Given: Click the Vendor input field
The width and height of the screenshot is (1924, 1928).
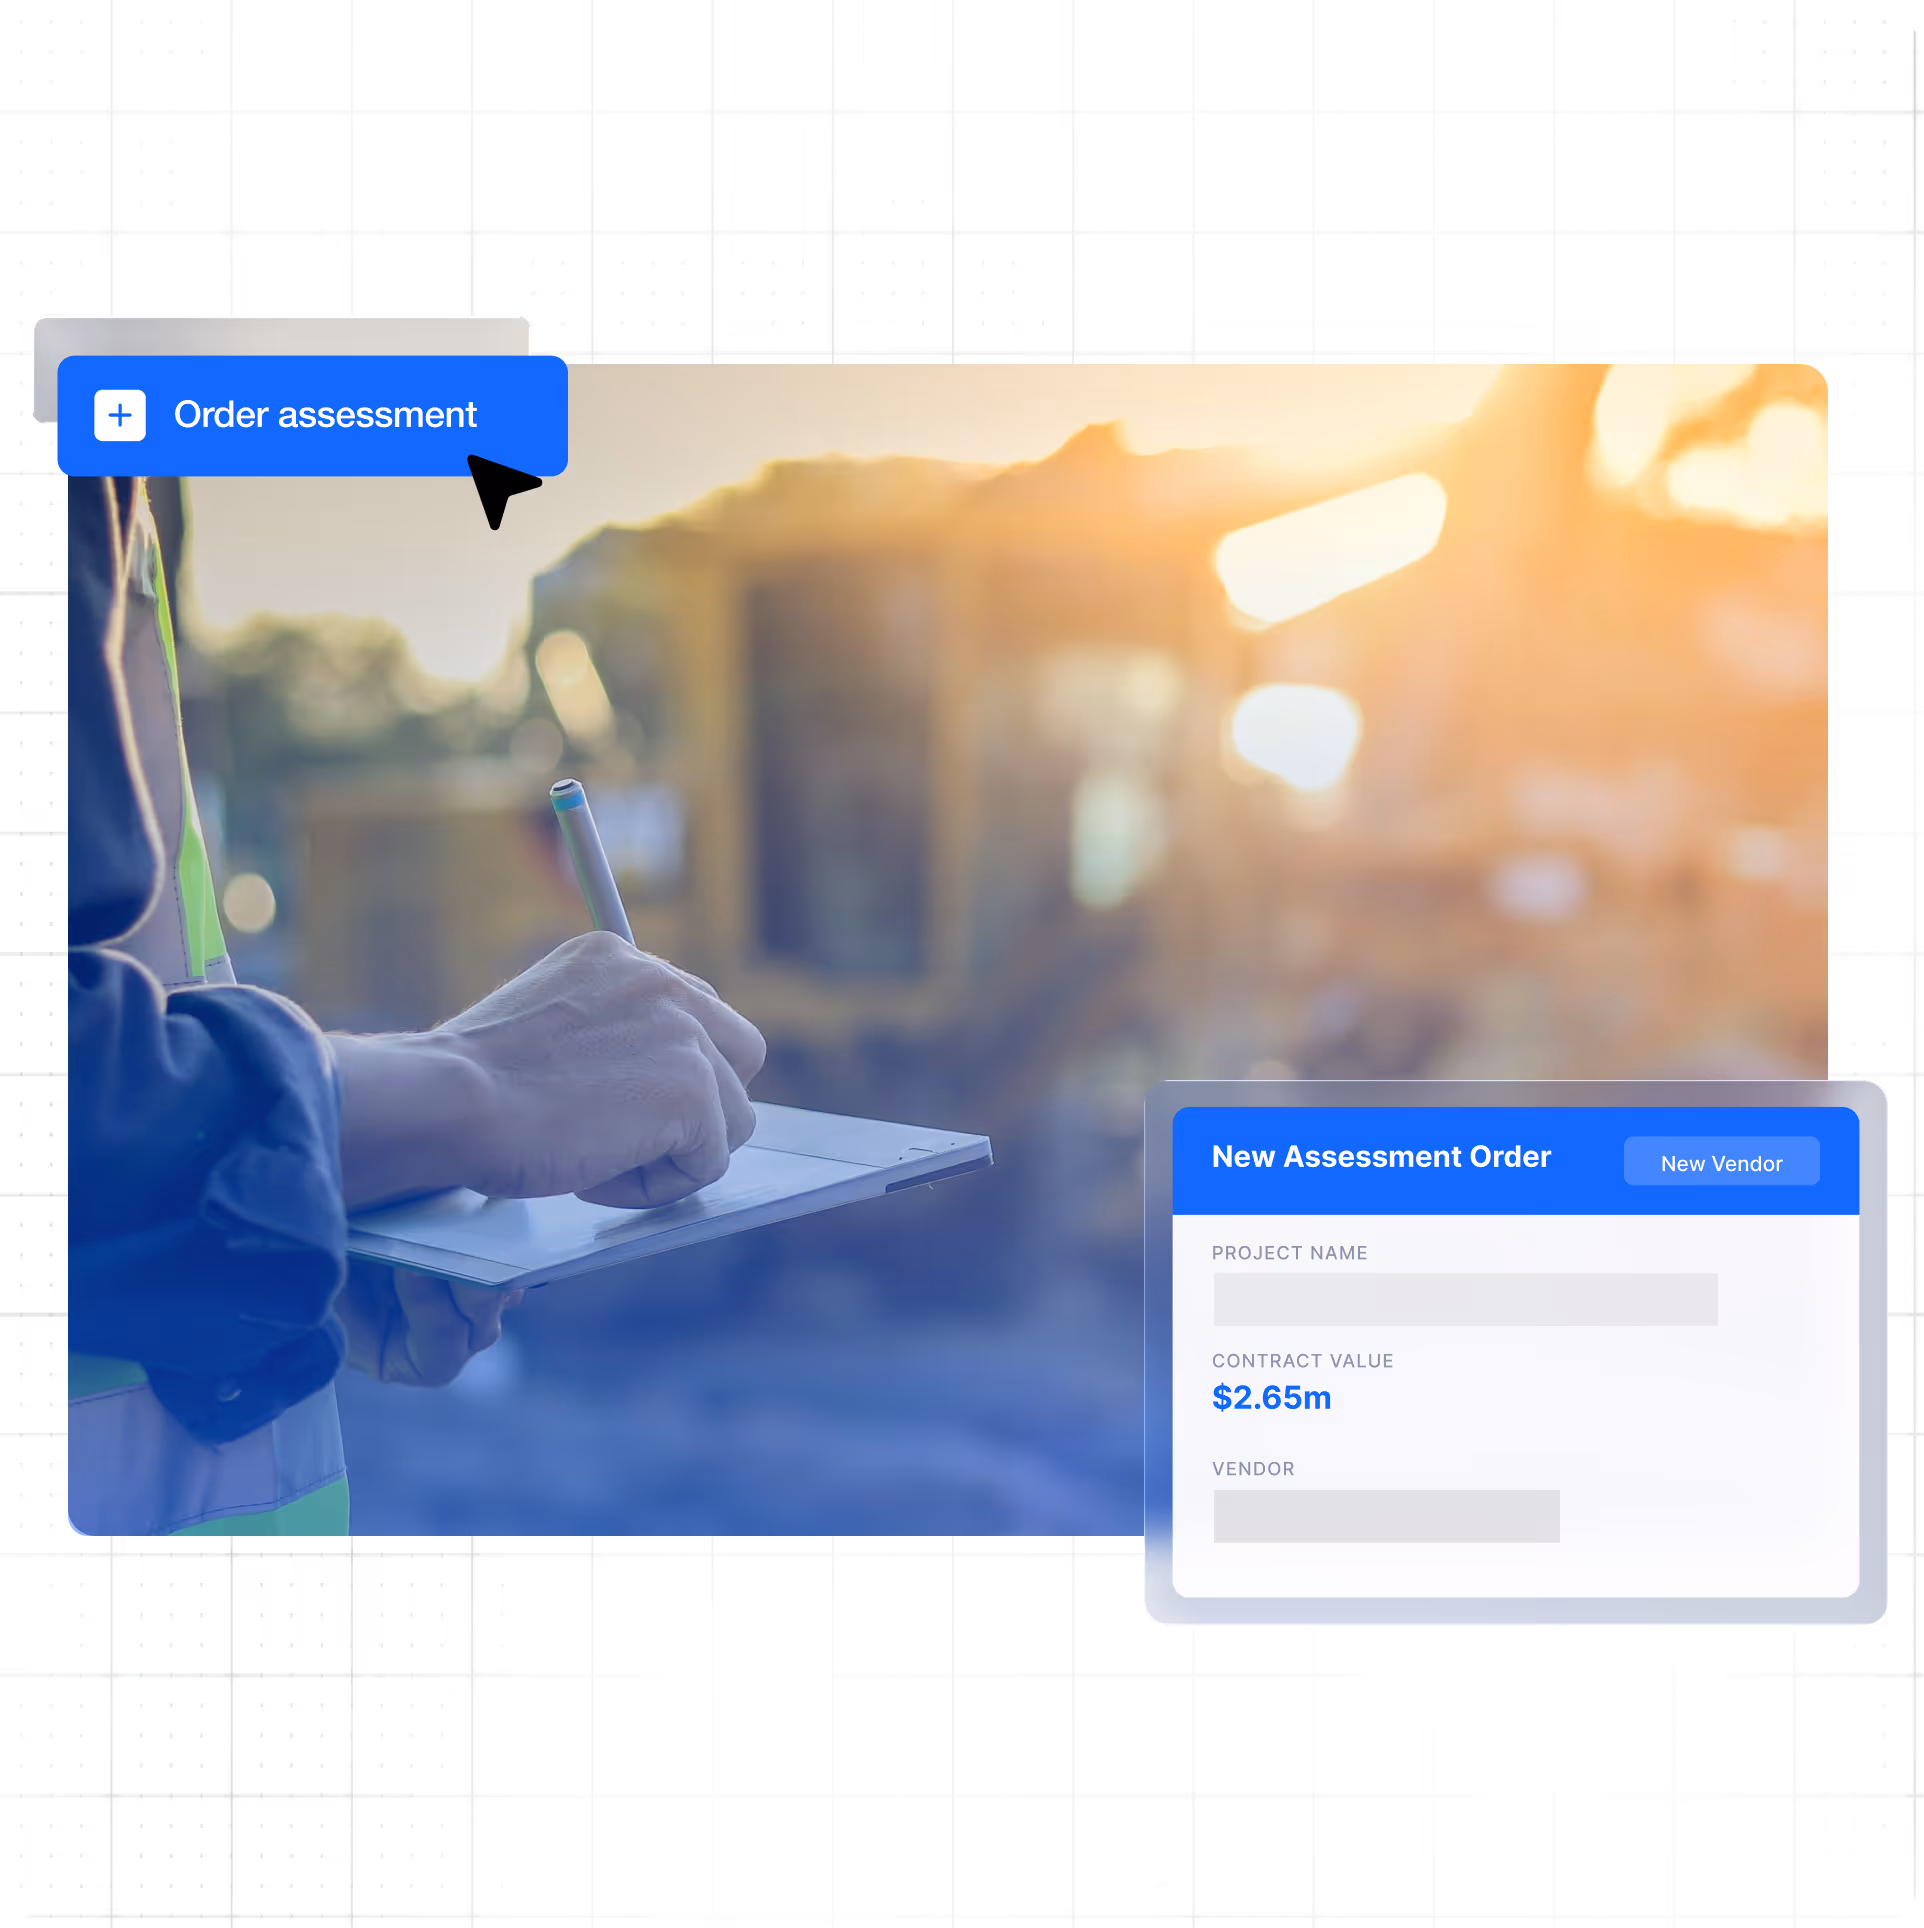Looking at the screenshot, I should point(1386,1516).
